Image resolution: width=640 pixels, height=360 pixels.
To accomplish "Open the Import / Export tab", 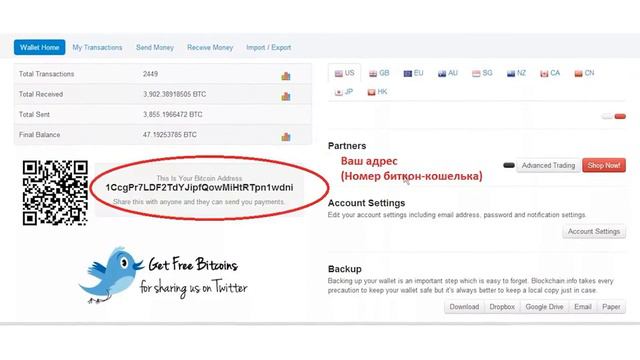I will 269,47.
